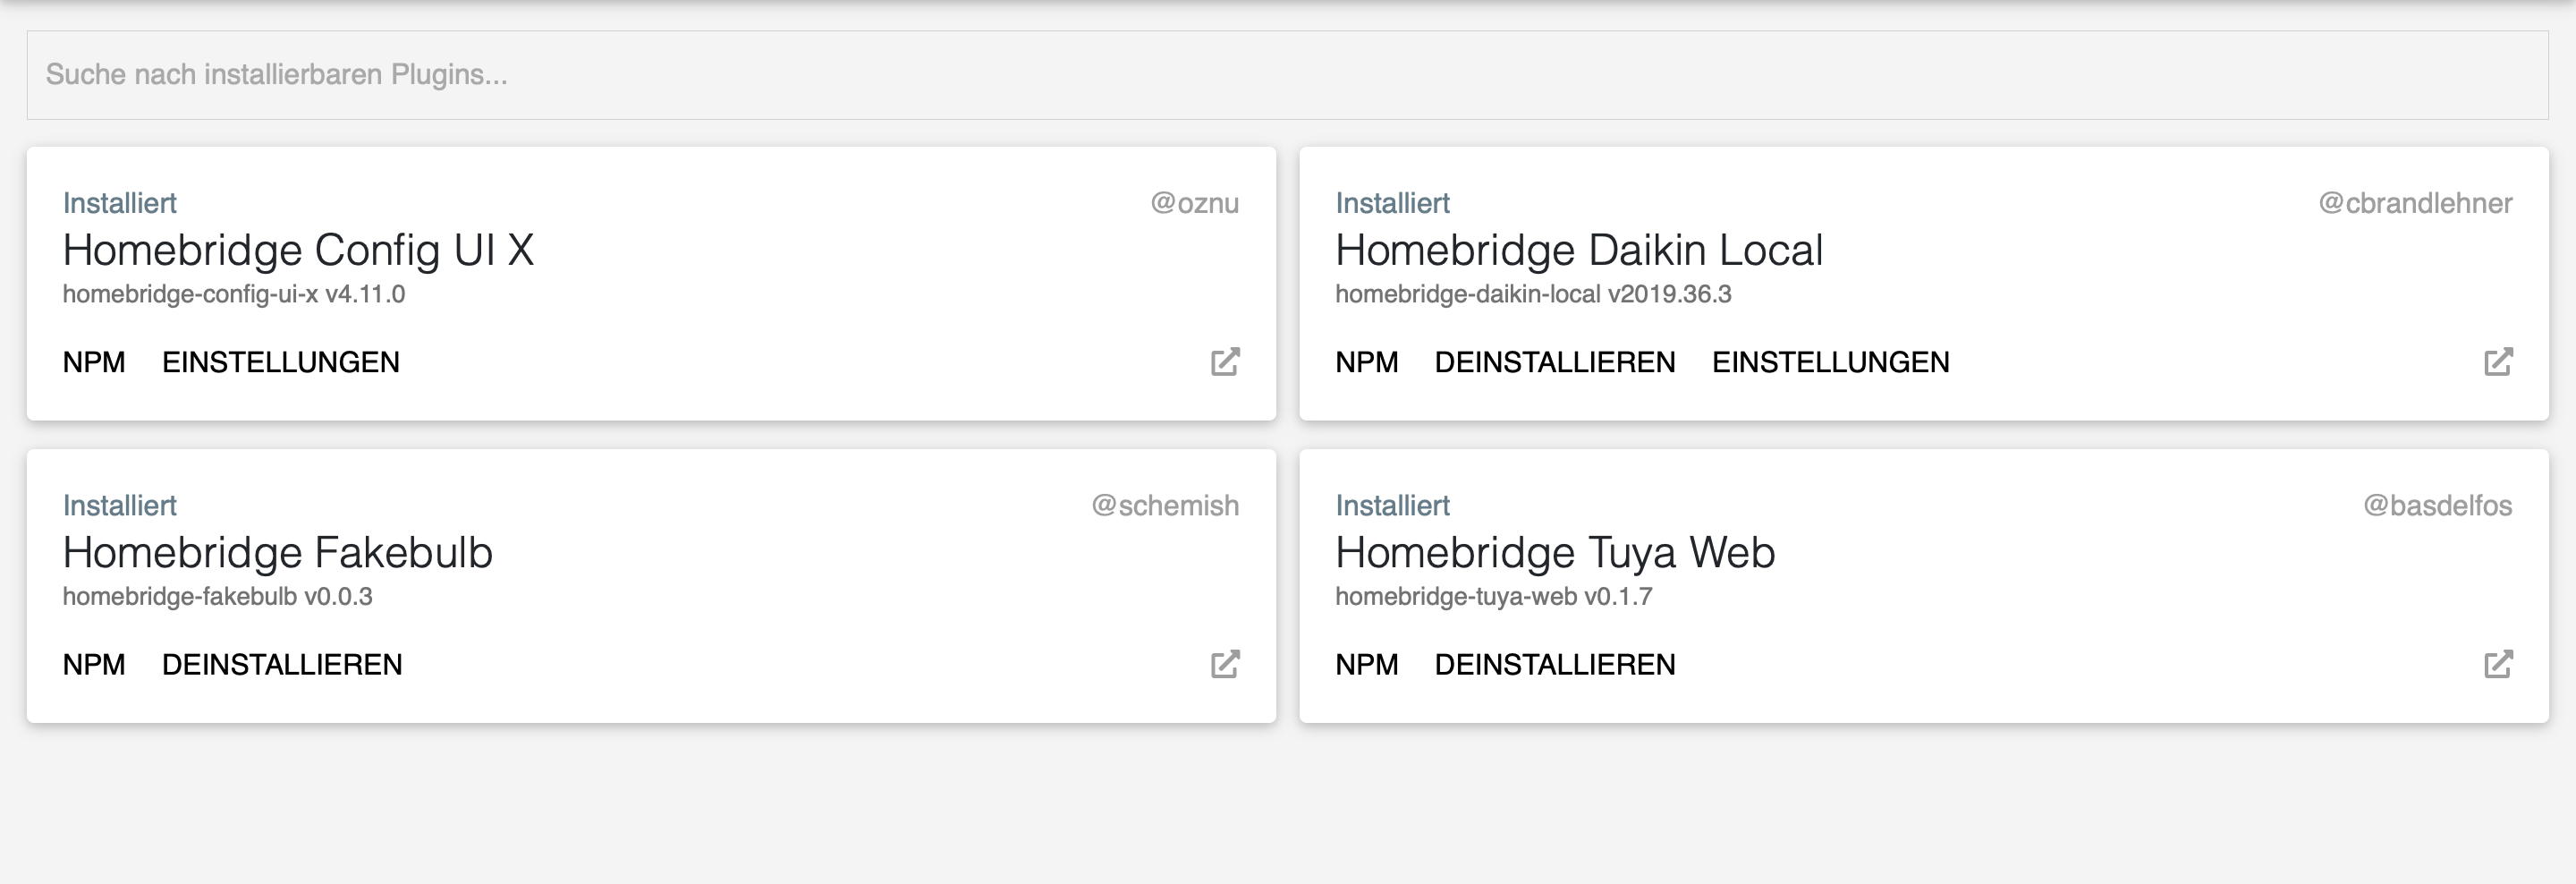The image size is (2576, 884).
Task: Open NPM page for Homebridge Config UI X
Action: 94,362
